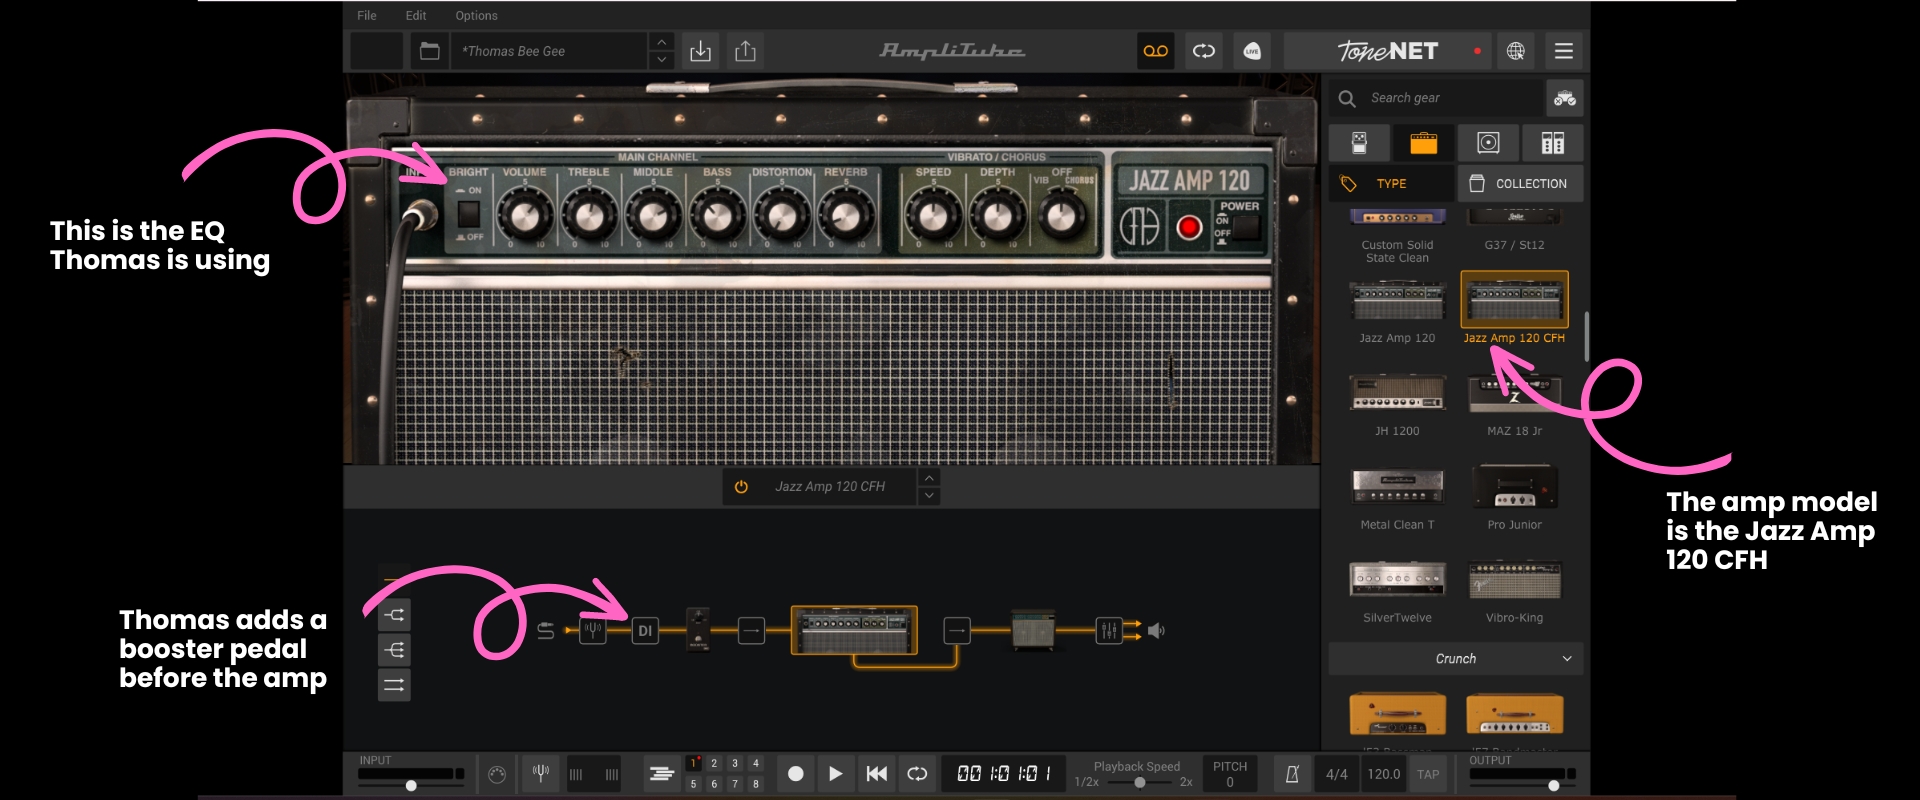Select the rack gear category icon
Screen dimensions: 1920x800
click(1553, 143)
